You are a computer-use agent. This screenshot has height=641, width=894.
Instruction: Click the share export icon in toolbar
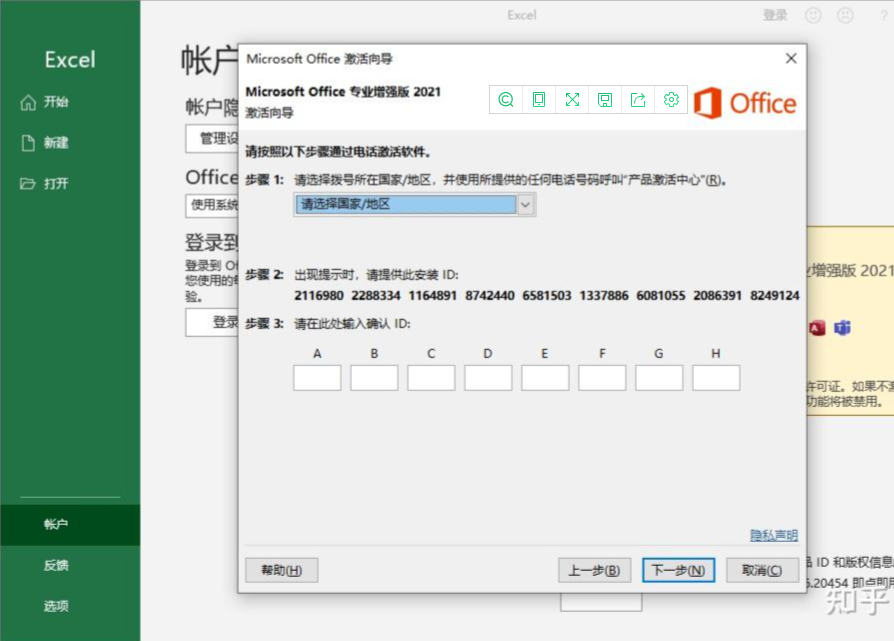pos(638,100)
